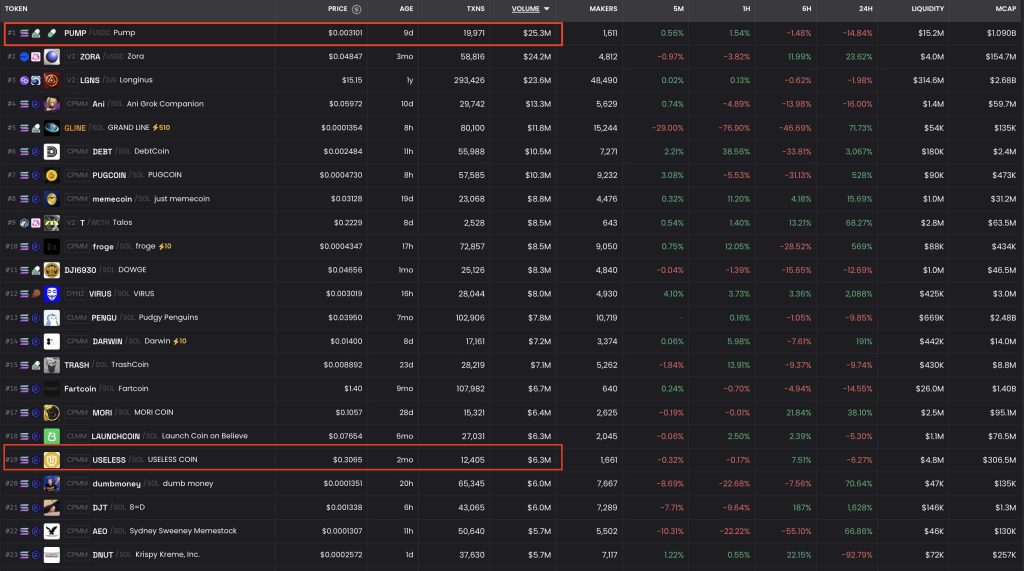
Task: Click DEBT 24H change 3,067%
Action: pyautogui.click(x=859, y=152)
